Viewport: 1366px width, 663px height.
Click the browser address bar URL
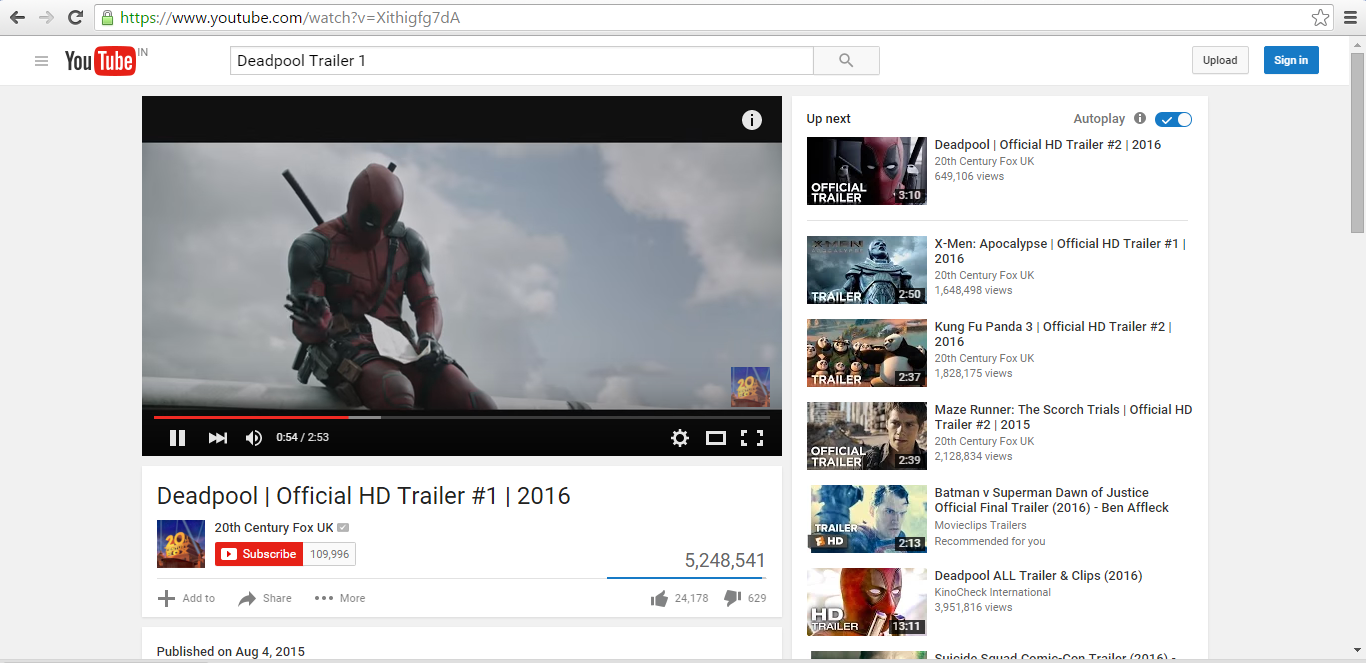(290, 18)
